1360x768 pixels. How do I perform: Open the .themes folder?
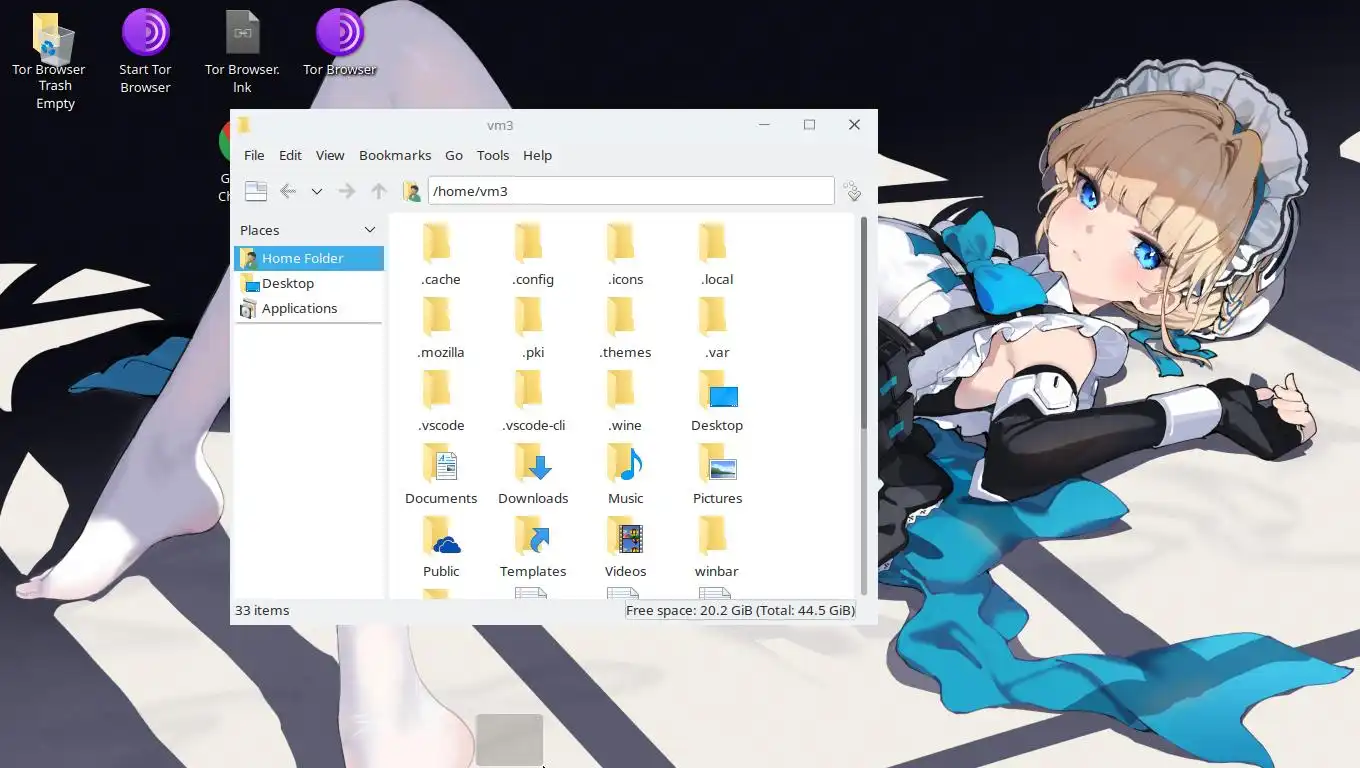click(x=625, y=328)
